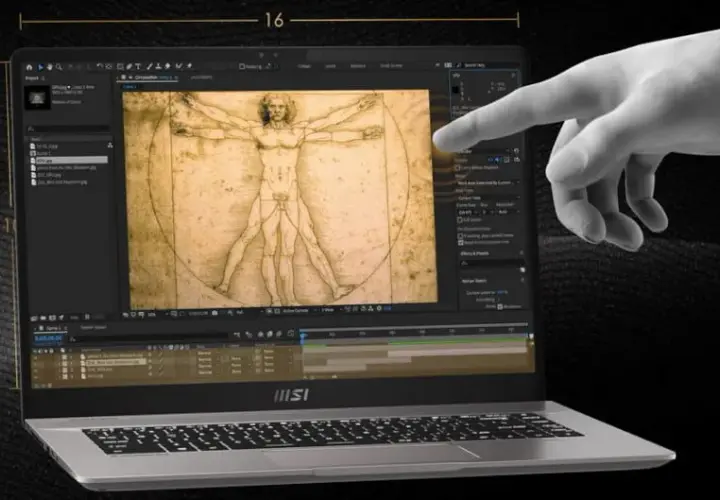This screenshot has width=720, height=500.
Task: Open the Graph Editor icon
Action: pos(291,334)
